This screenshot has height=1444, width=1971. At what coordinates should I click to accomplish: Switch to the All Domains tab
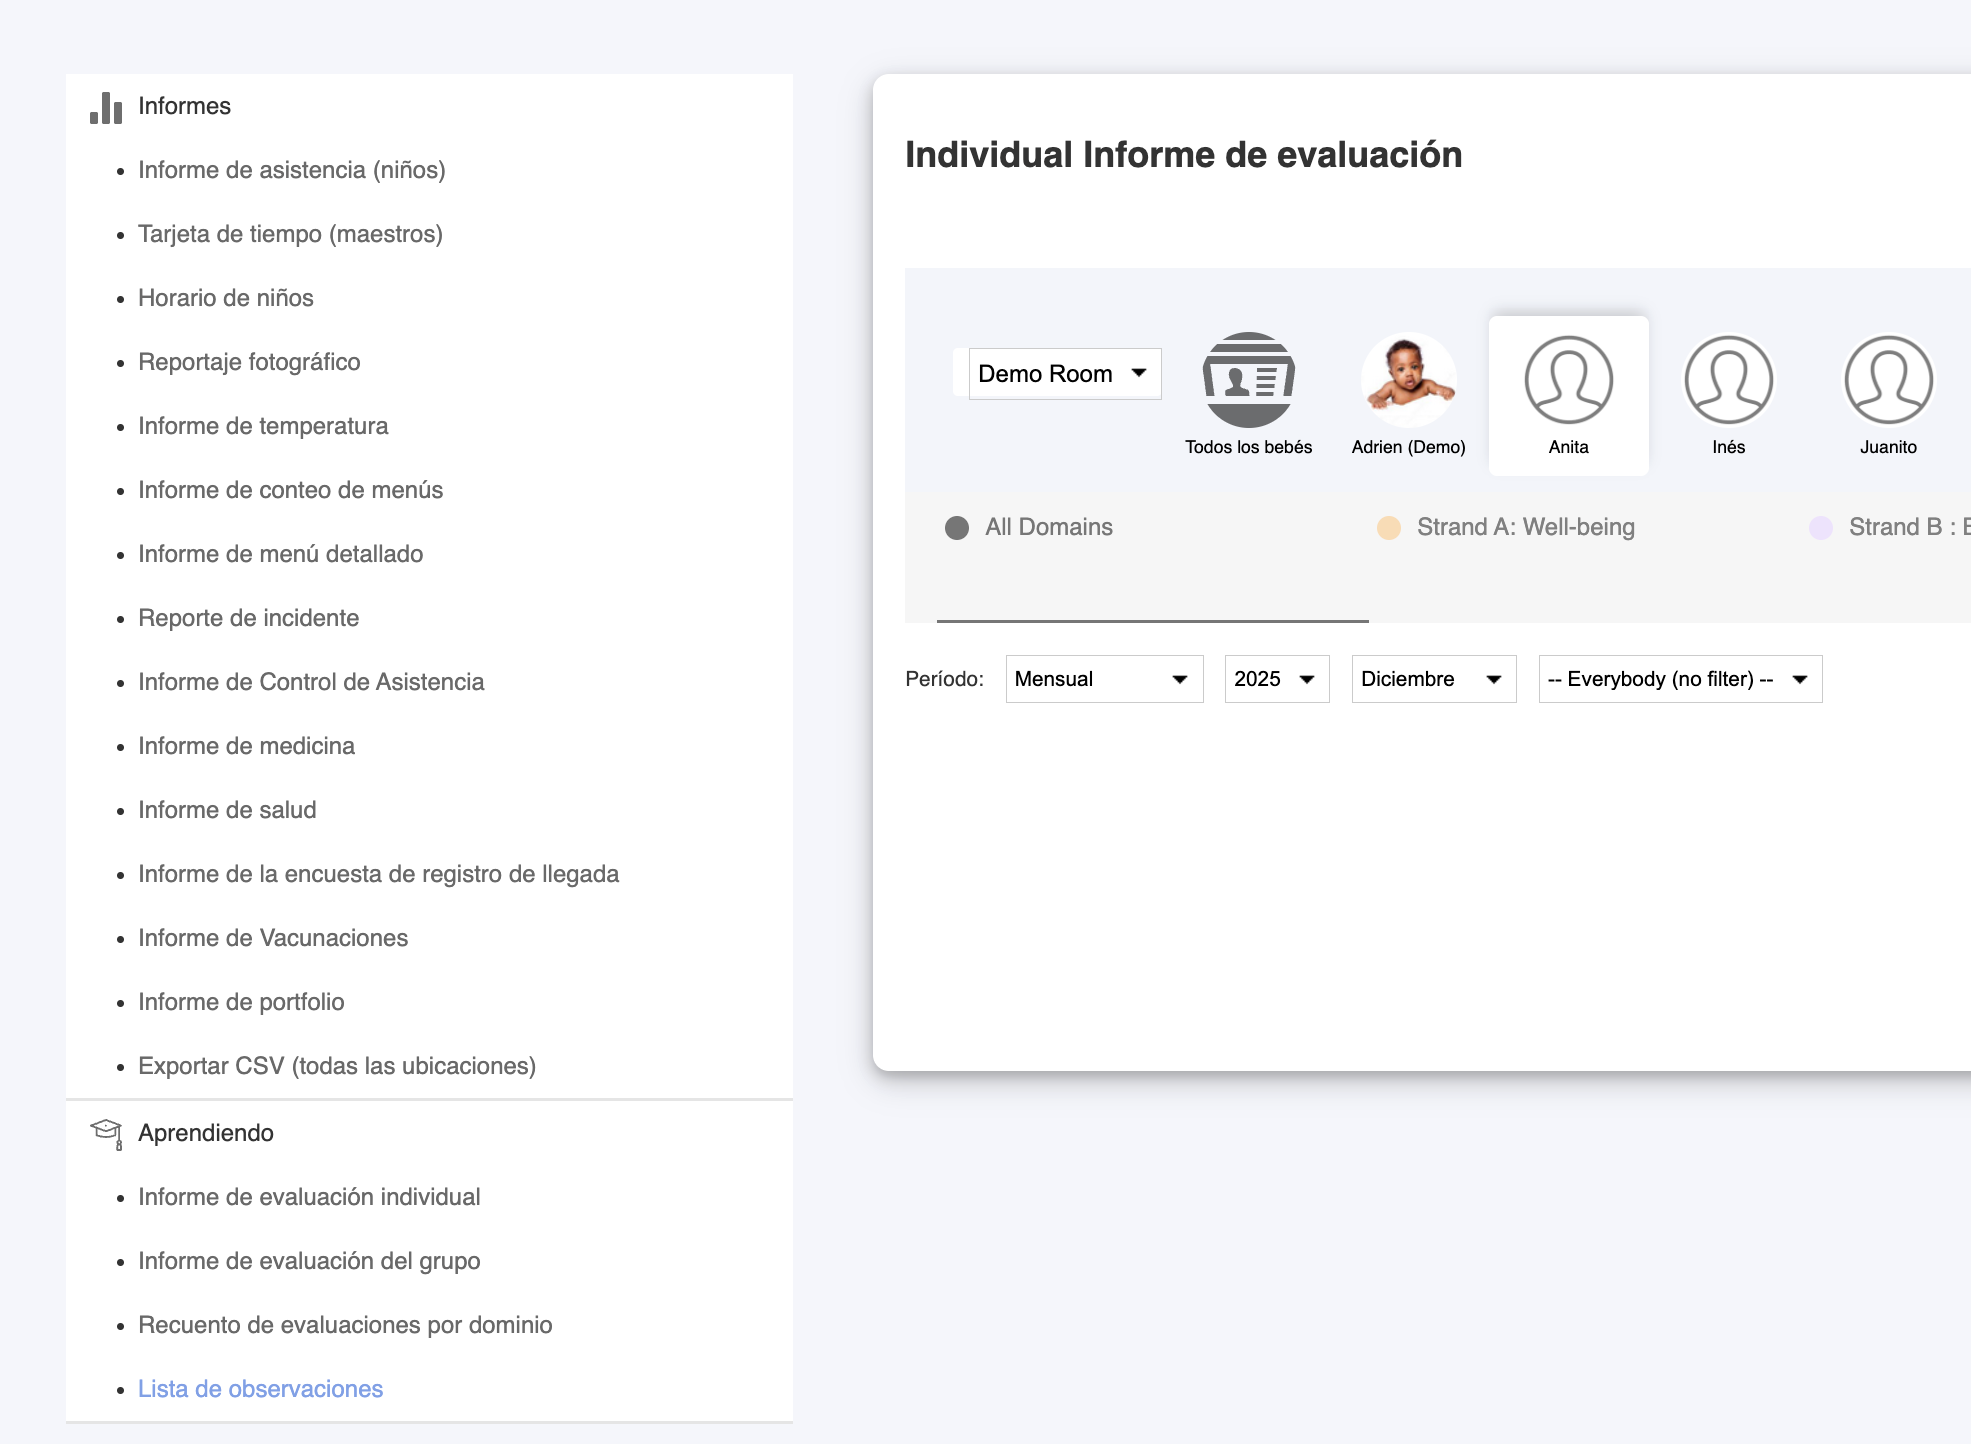pyautogui.click(x=1048, y=528)
